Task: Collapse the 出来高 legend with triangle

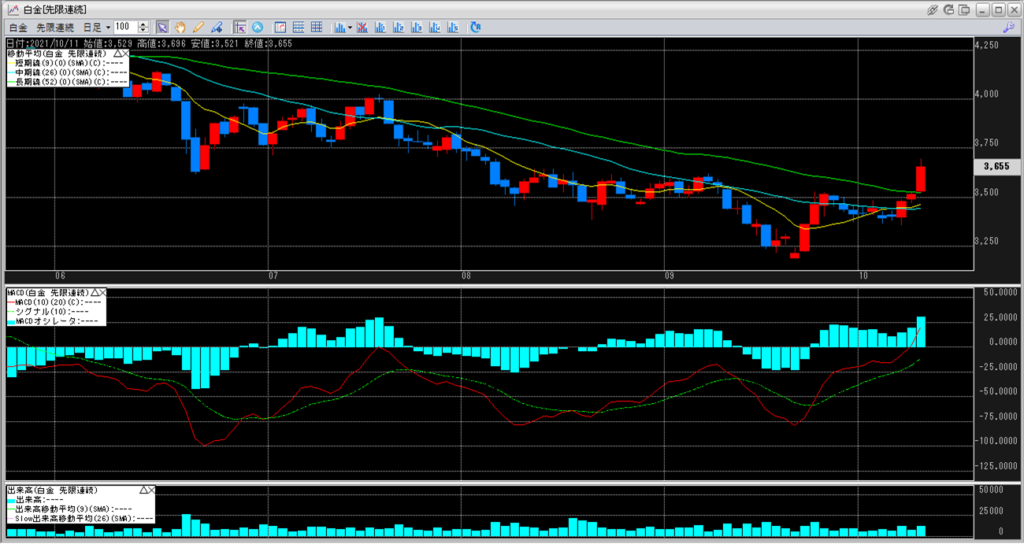Action: click(141, 491)
